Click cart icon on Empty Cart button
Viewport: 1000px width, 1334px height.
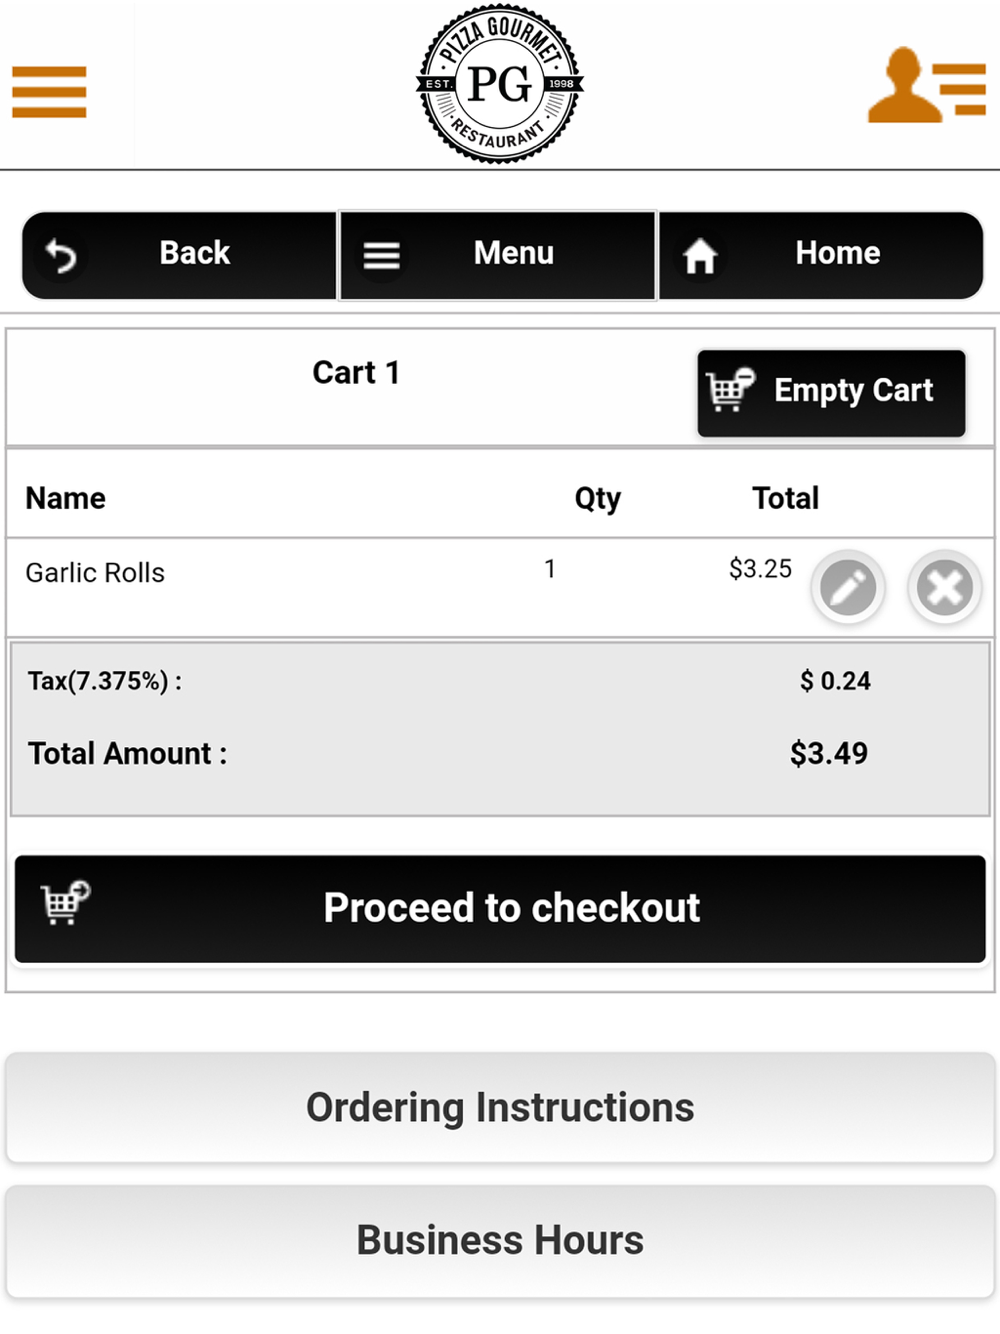coord(730,390)
